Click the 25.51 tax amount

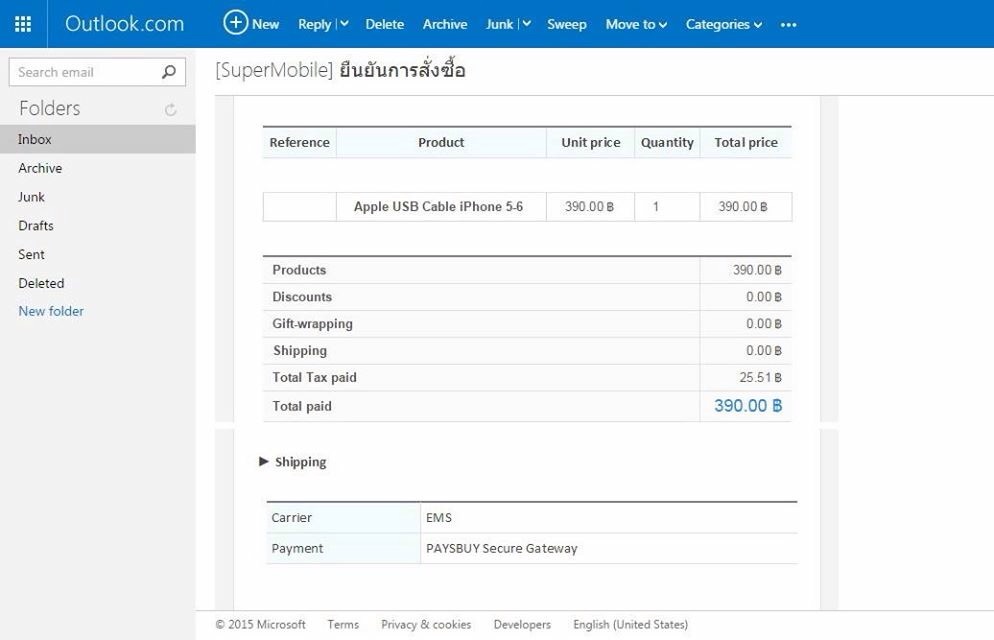pos(760,378)
